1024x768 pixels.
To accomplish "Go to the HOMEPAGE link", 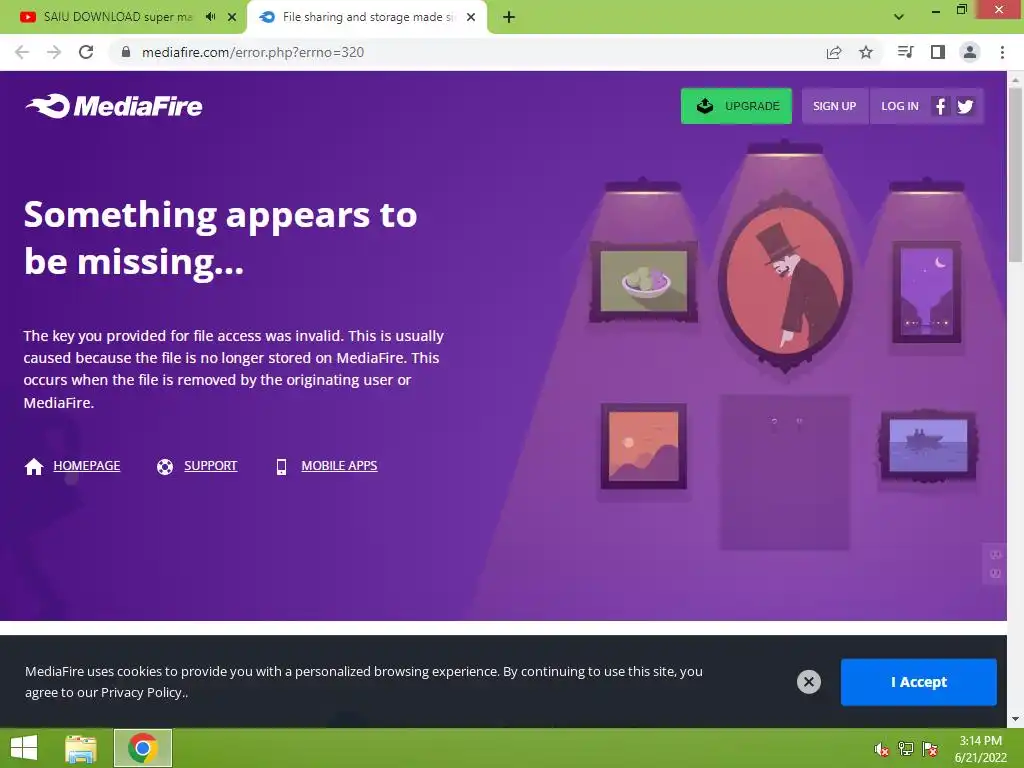I will tap(87, 466).
